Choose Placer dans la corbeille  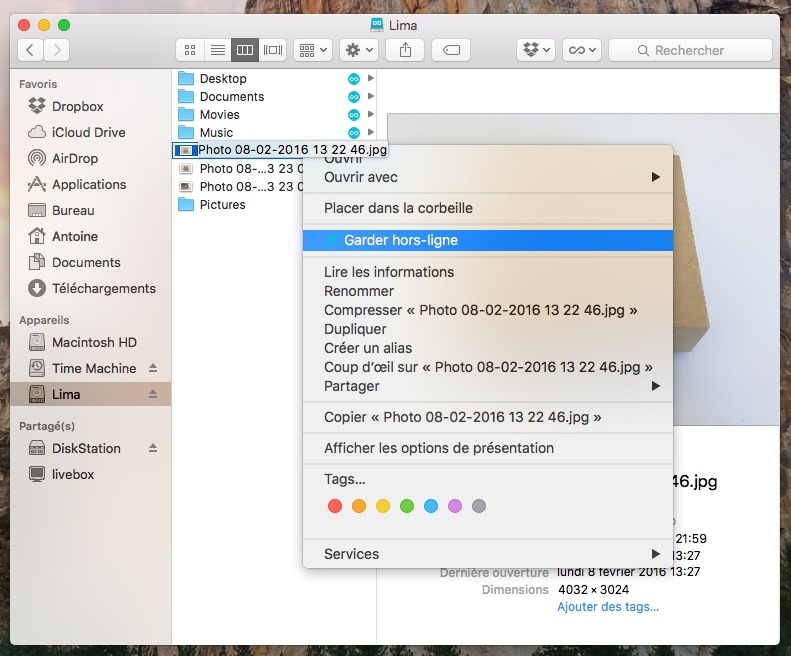pyautogui.click(x=488, y=208)
